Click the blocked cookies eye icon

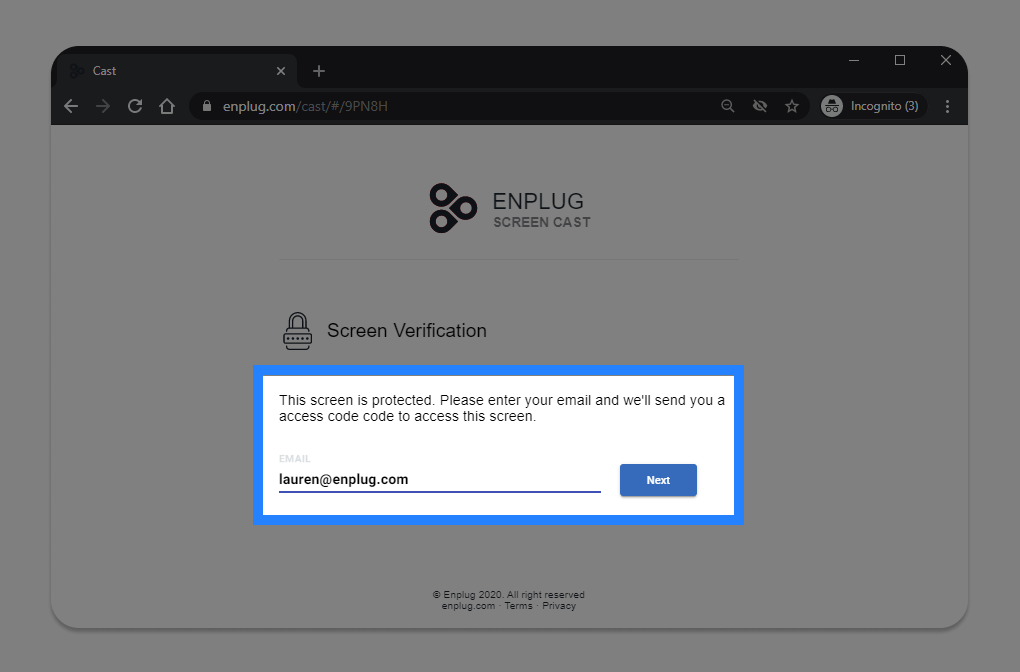(760, 106)
